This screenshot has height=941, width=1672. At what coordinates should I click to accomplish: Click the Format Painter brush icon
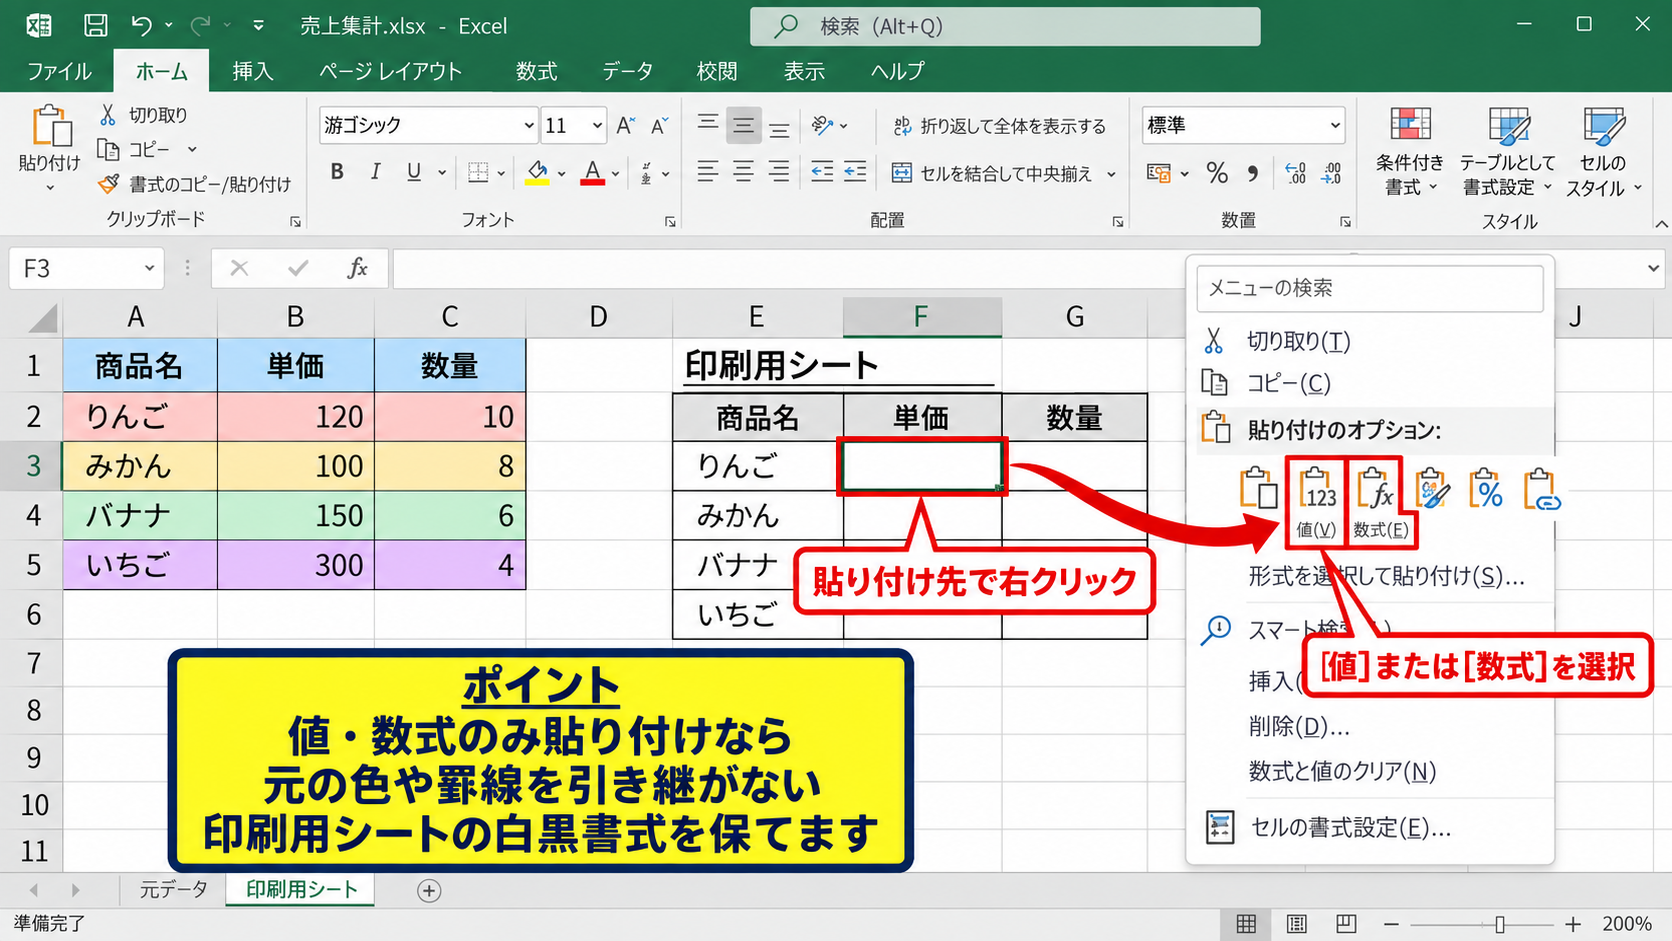click(x=108, y=184)
